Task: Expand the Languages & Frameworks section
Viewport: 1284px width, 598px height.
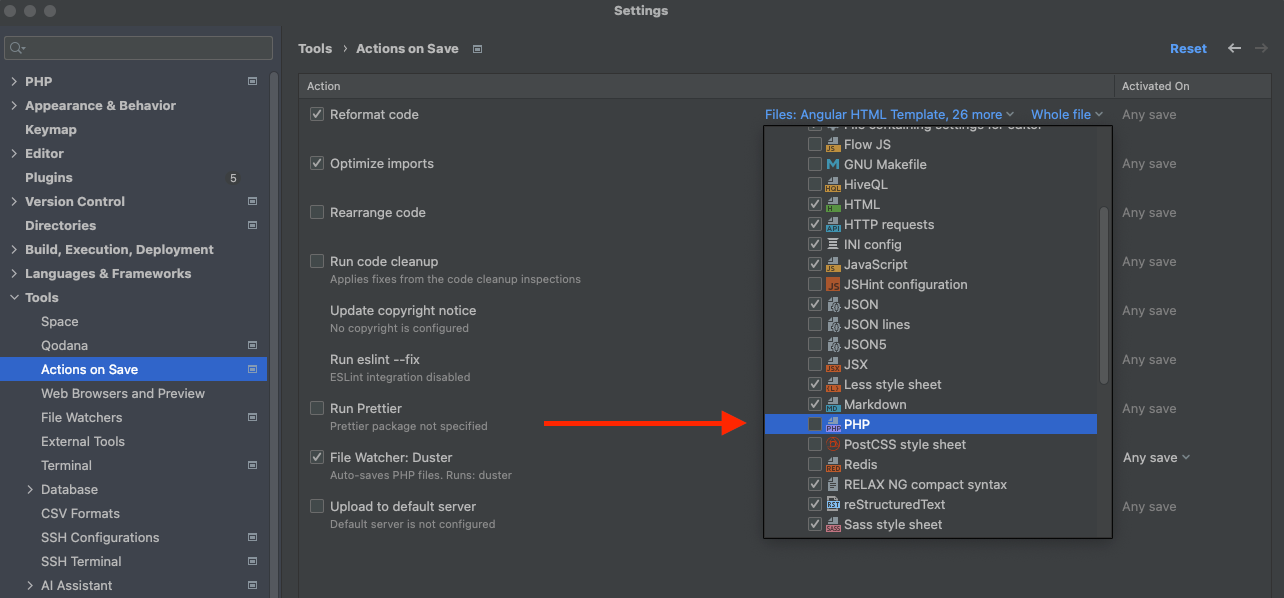Action: pos(14,274)
